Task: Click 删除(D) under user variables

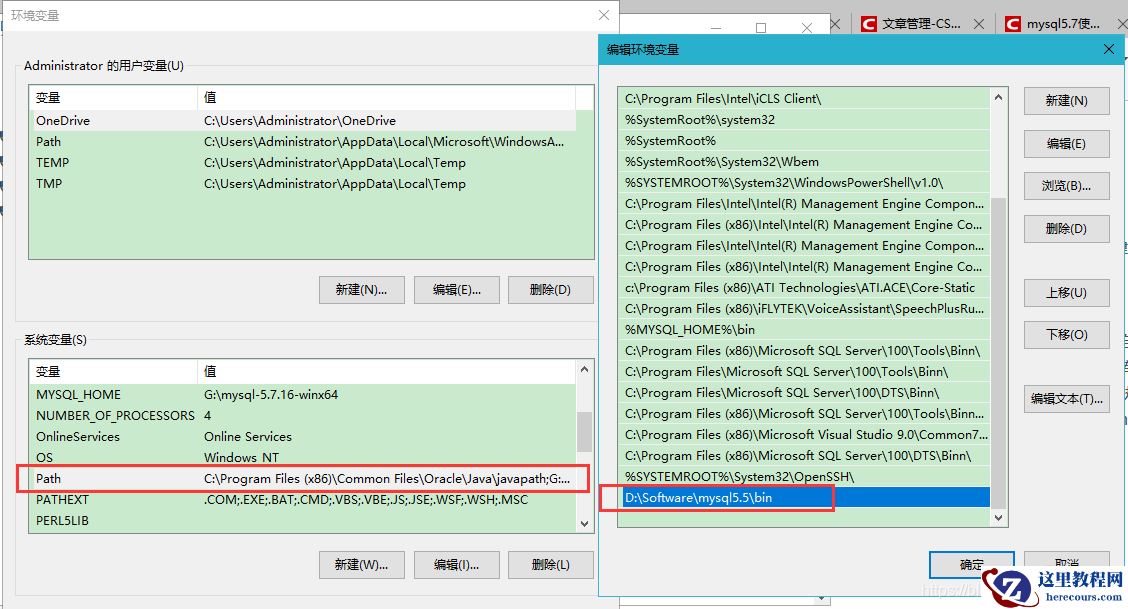Action: (x=550, y=290)
